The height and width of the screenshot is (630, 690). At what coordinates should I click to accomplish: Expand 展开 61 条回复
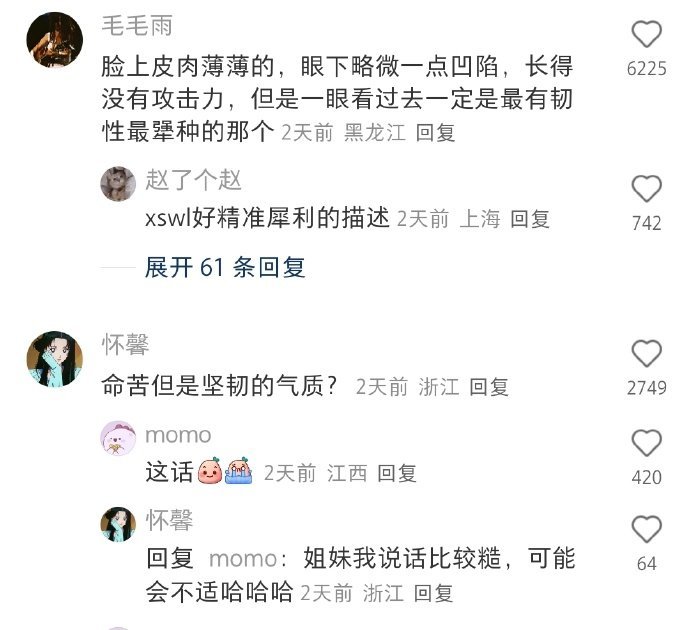click(x=225, y=267)
